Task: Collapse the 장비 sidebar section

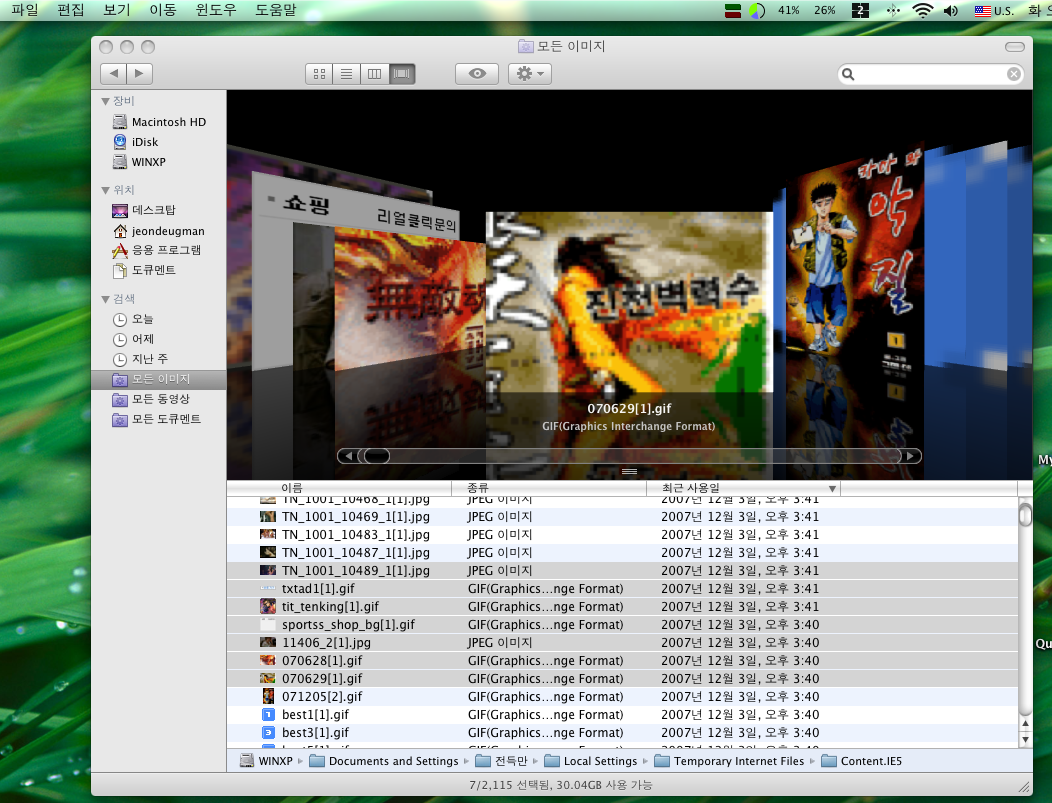Action: click(105, 101)
